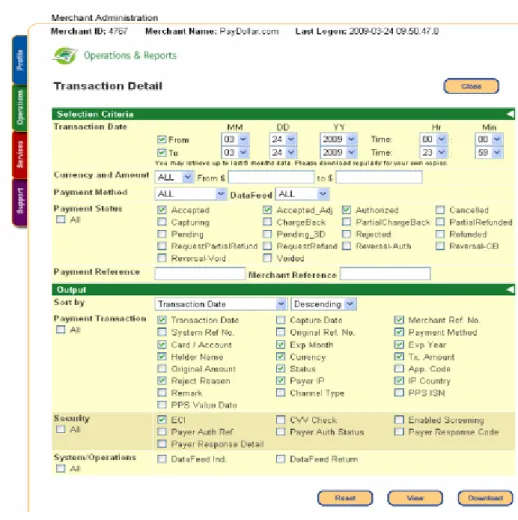Check the Pending_3D status checkbox

click(267, 234)
